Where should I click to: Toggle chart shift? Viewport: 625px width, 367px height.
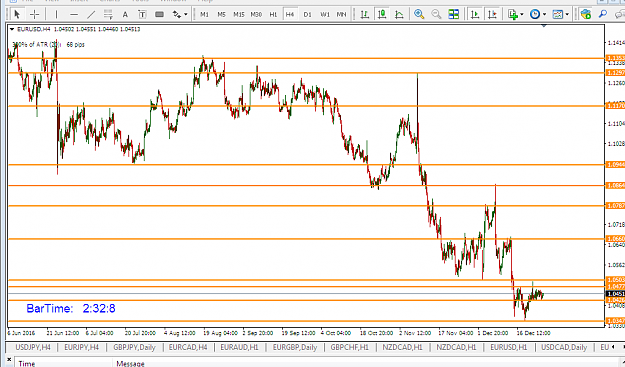492,14
